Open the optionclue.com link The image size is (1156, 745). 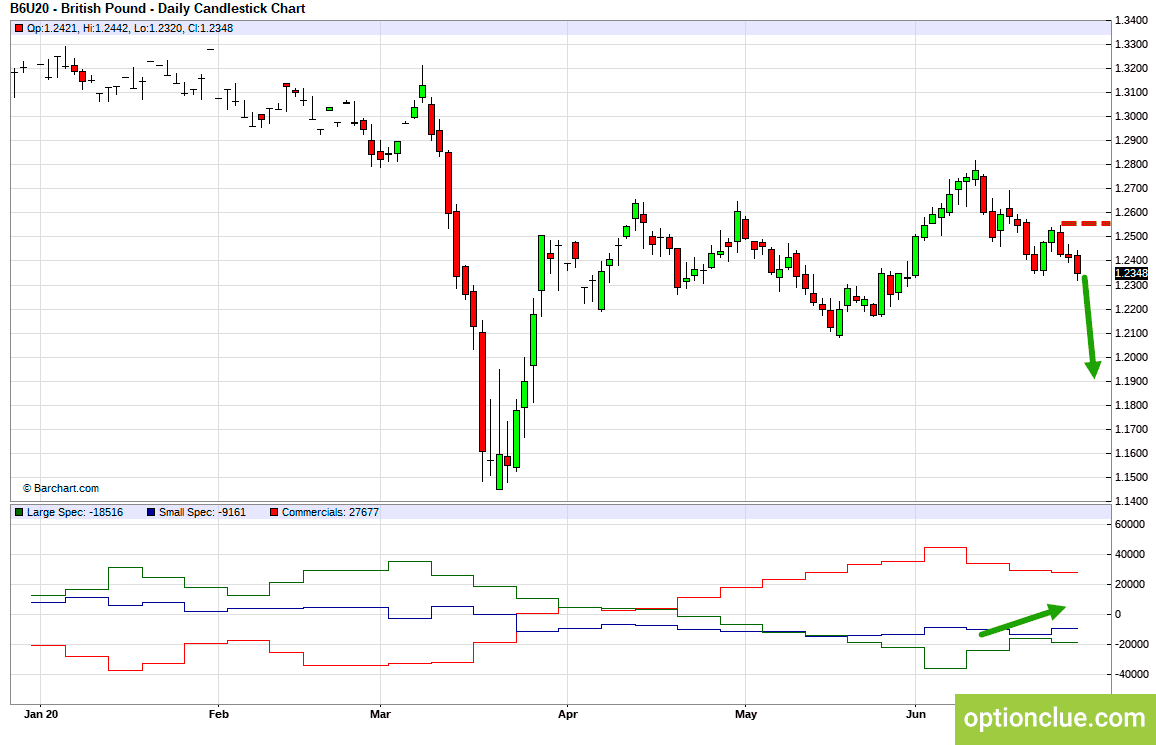pos(1055,718)
